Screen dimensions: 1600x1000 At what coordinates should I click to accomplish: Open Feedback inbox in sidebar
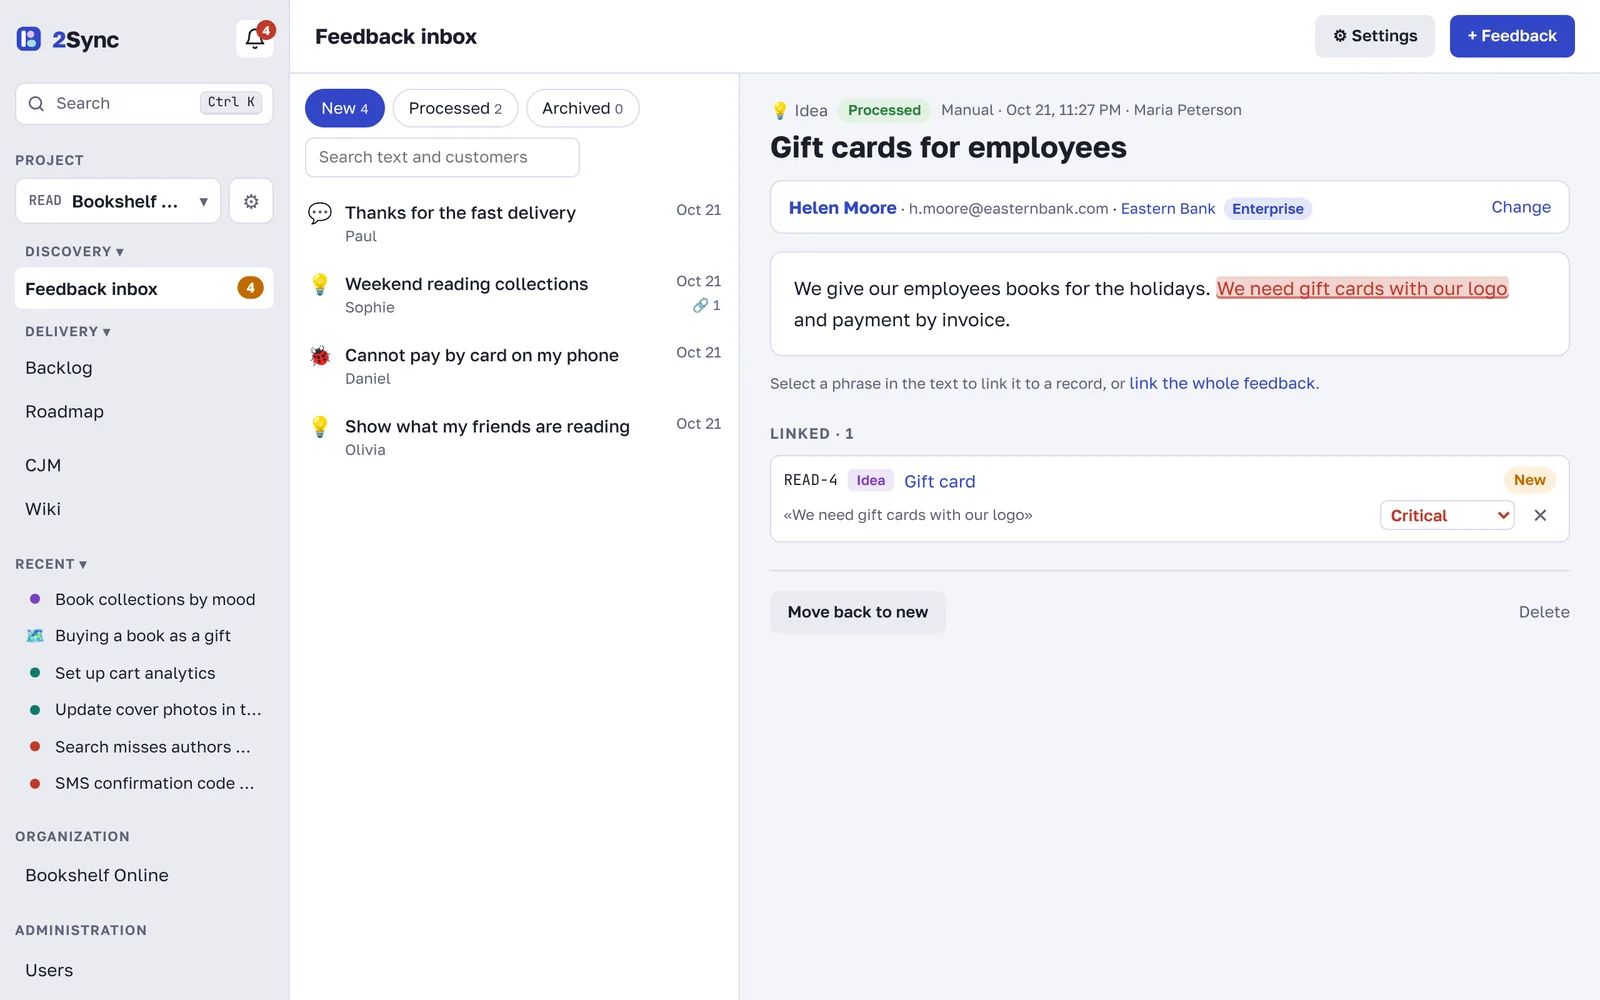tap(144, 288)
